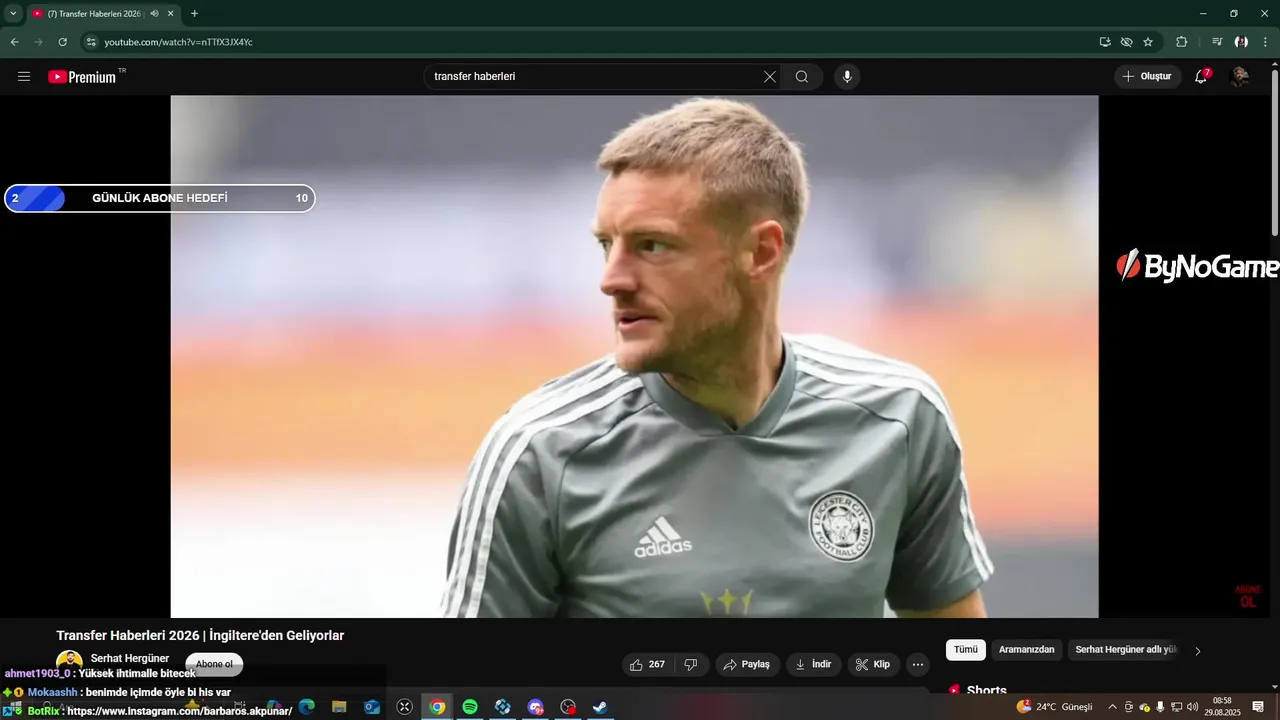Viewport: 1280px width, 720px height.
Task: Open Chrome profile avatar
Action: point(1241,42)
